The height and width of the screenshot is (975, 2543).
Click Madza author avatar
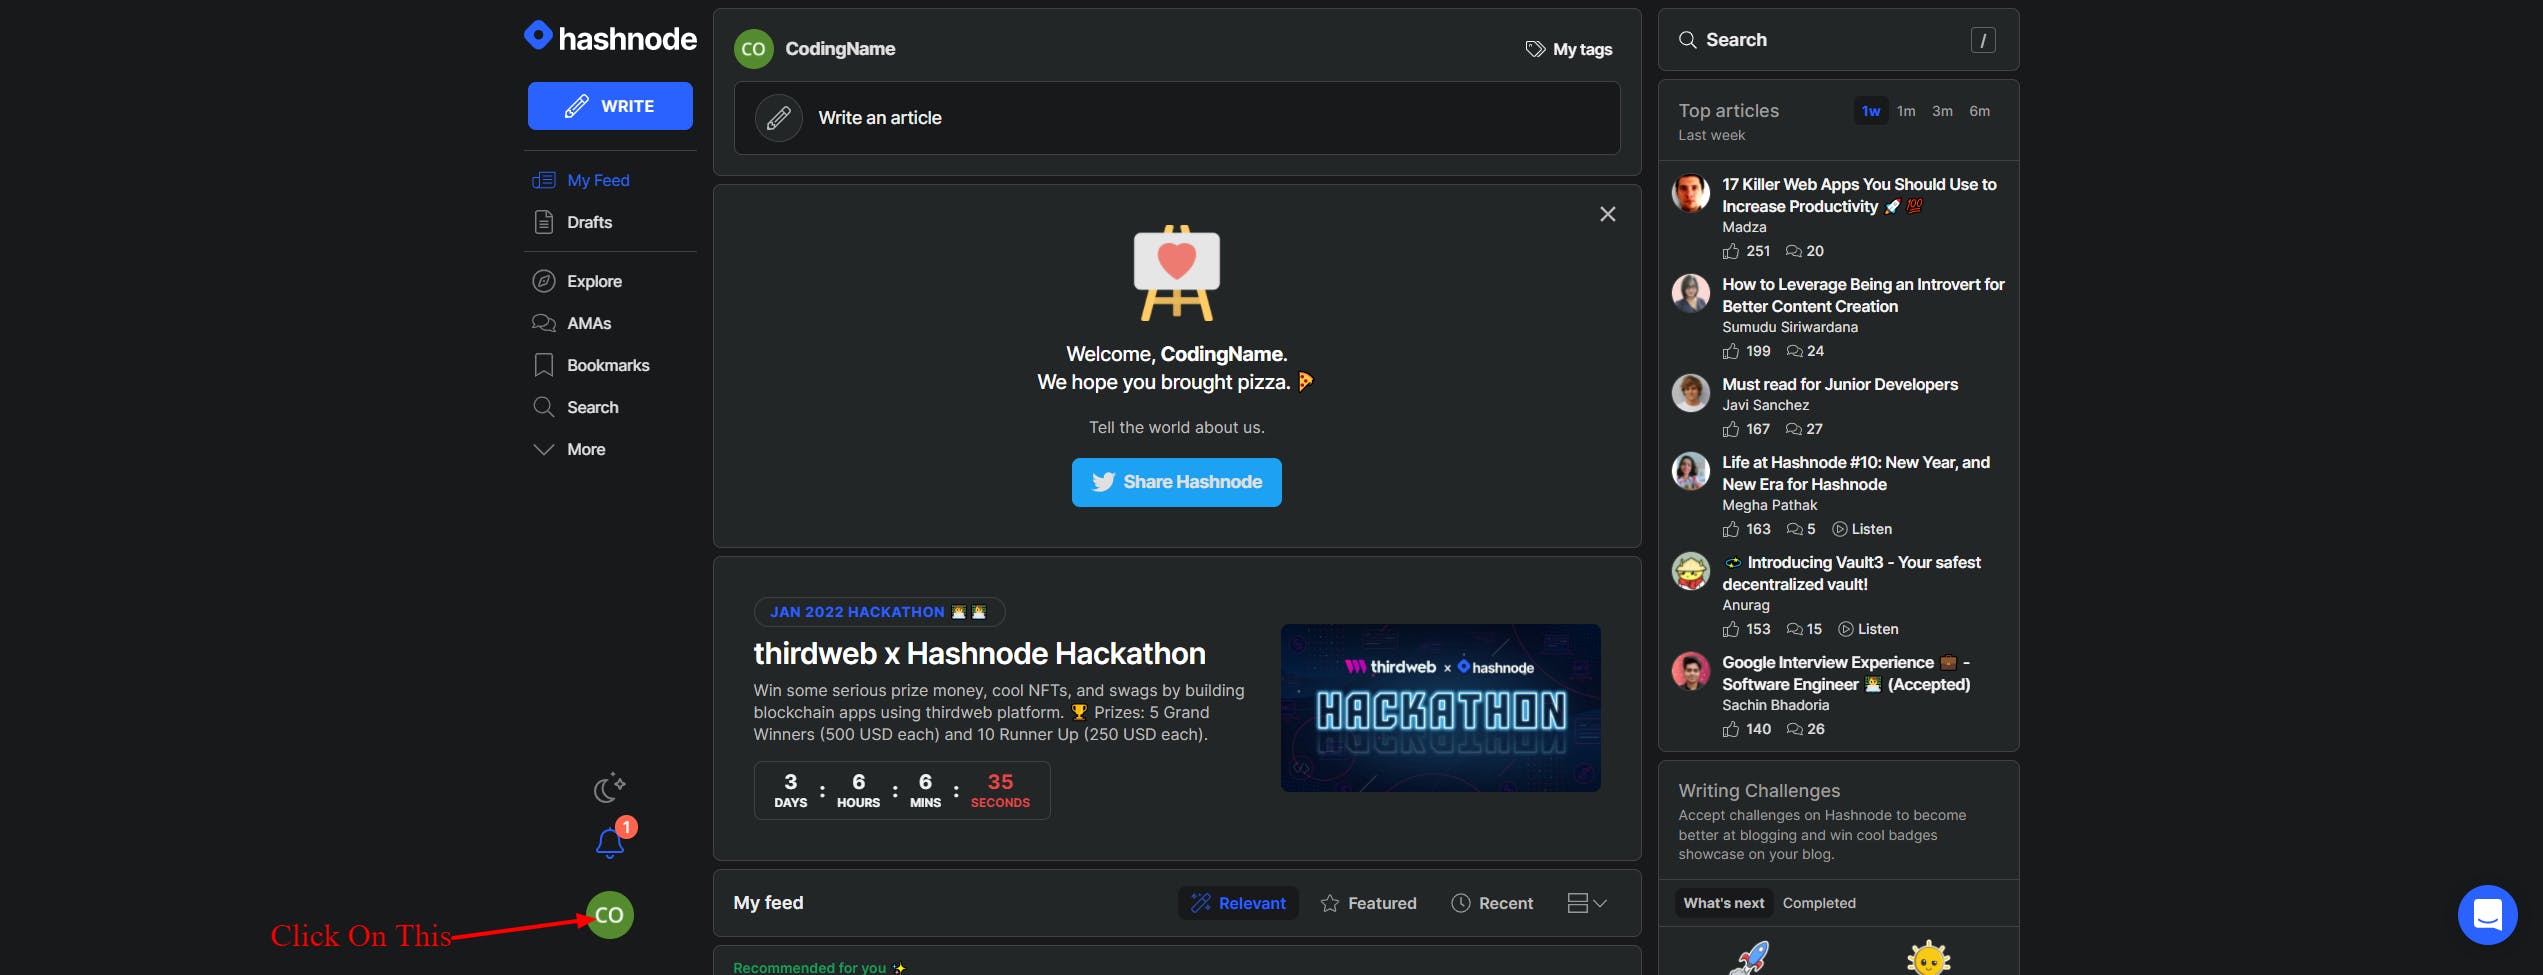[x=1691, y=193]
